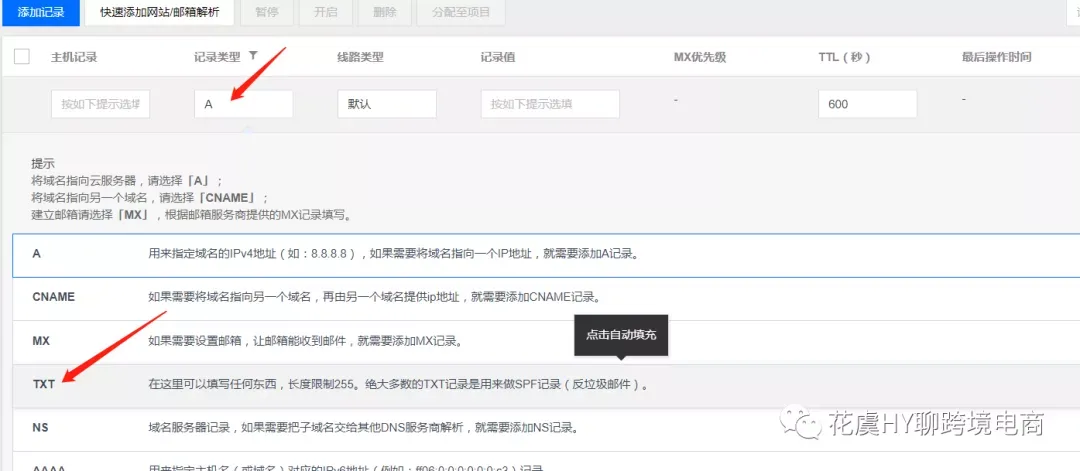Open the 记录类型 filter icon
Viewport: 1080px width, 471px height.
253,56
